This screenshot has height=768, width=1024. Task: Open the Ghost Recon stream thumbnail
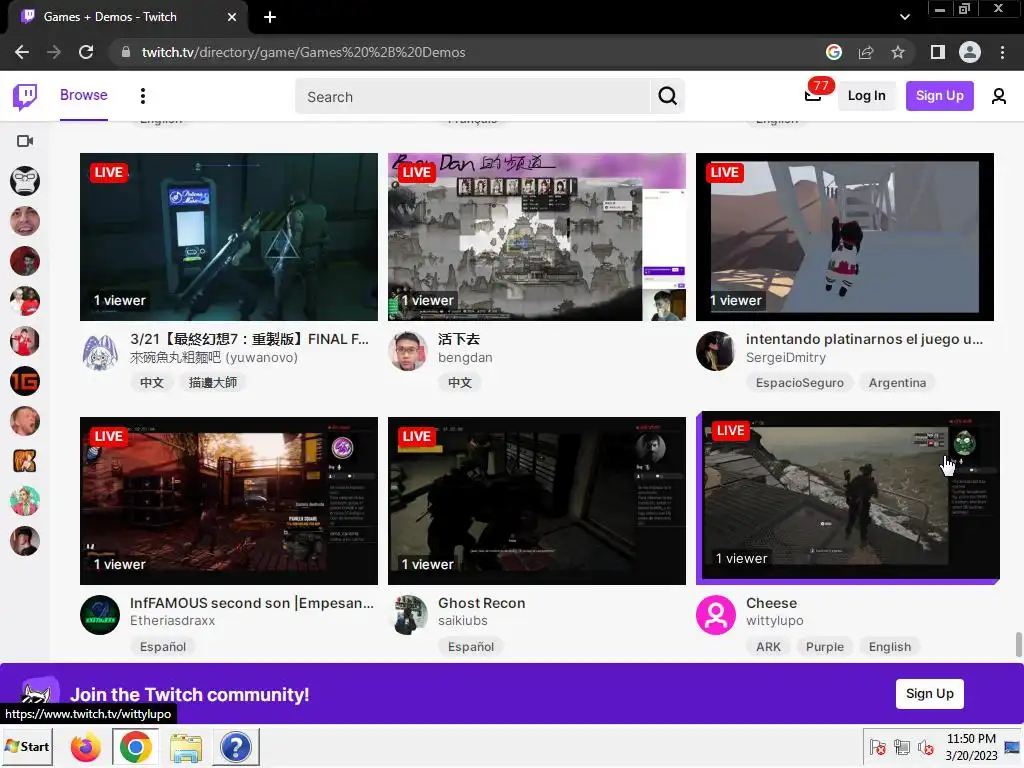click(537, 501)
